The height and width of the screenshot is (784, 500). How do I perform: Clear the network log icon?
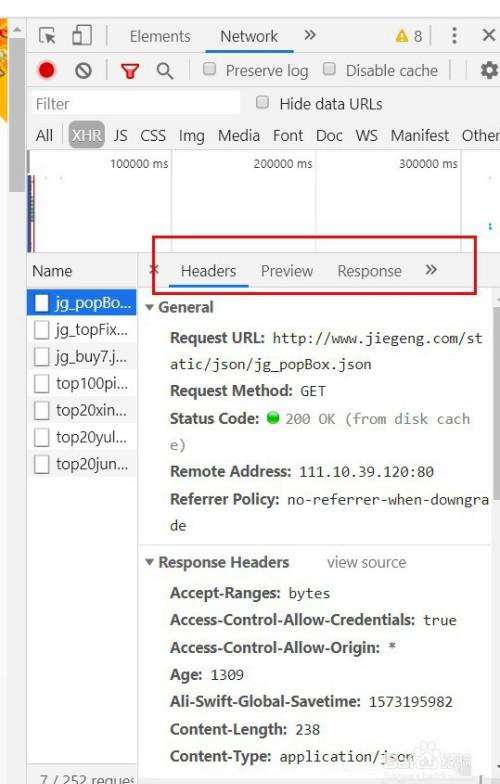pos(84,71)
